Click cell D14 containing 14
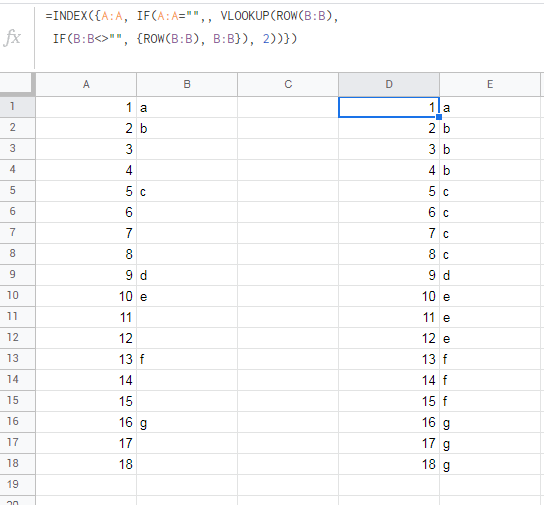This screenshot has width=544, height=505. tap(389, 380)
